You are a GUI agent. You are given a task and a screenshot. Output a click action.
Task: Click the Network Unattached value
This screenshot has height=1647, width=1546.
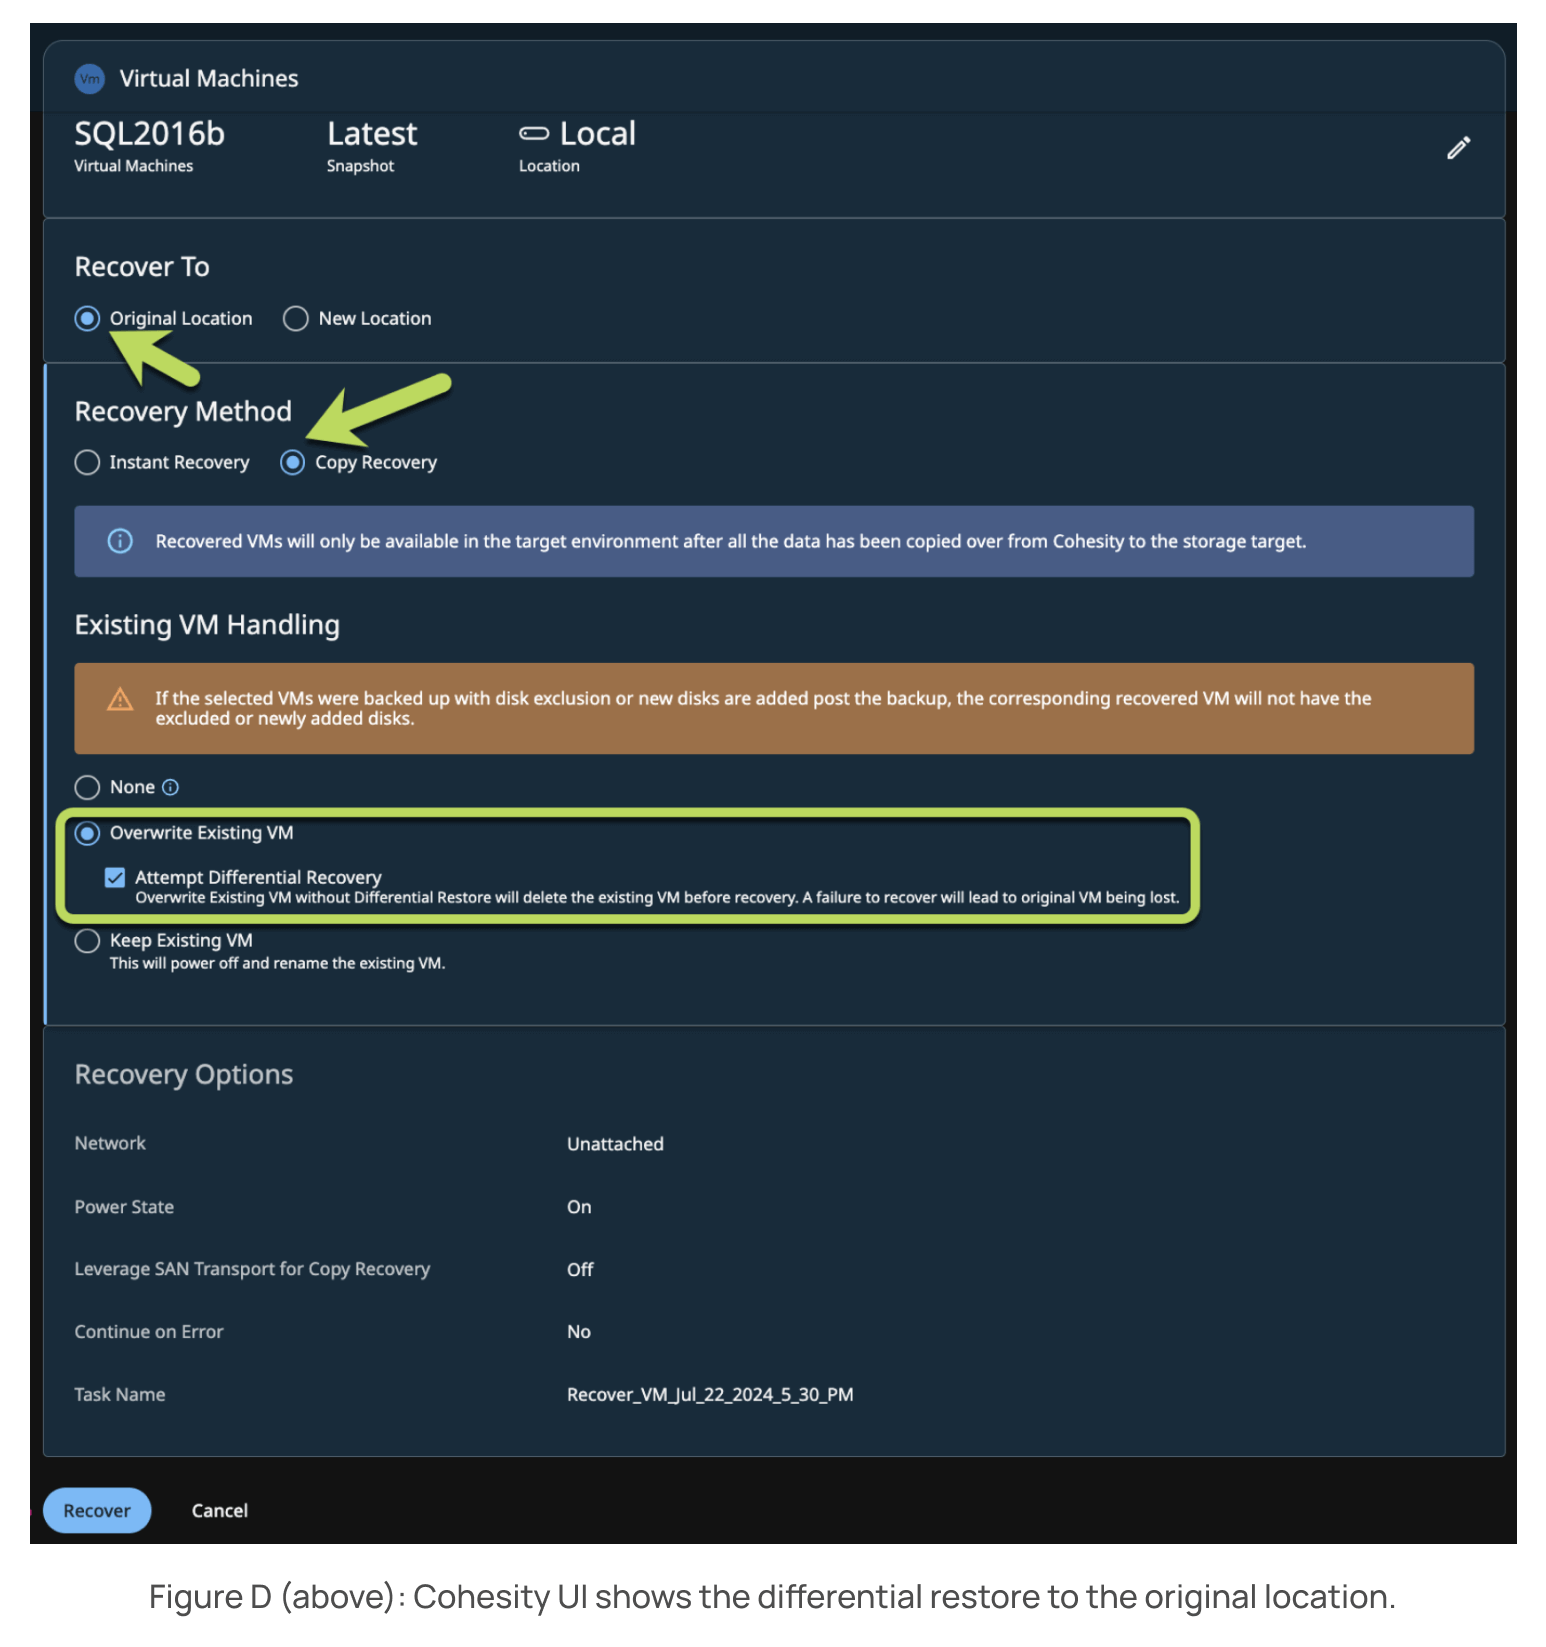tap(615, 1144)
